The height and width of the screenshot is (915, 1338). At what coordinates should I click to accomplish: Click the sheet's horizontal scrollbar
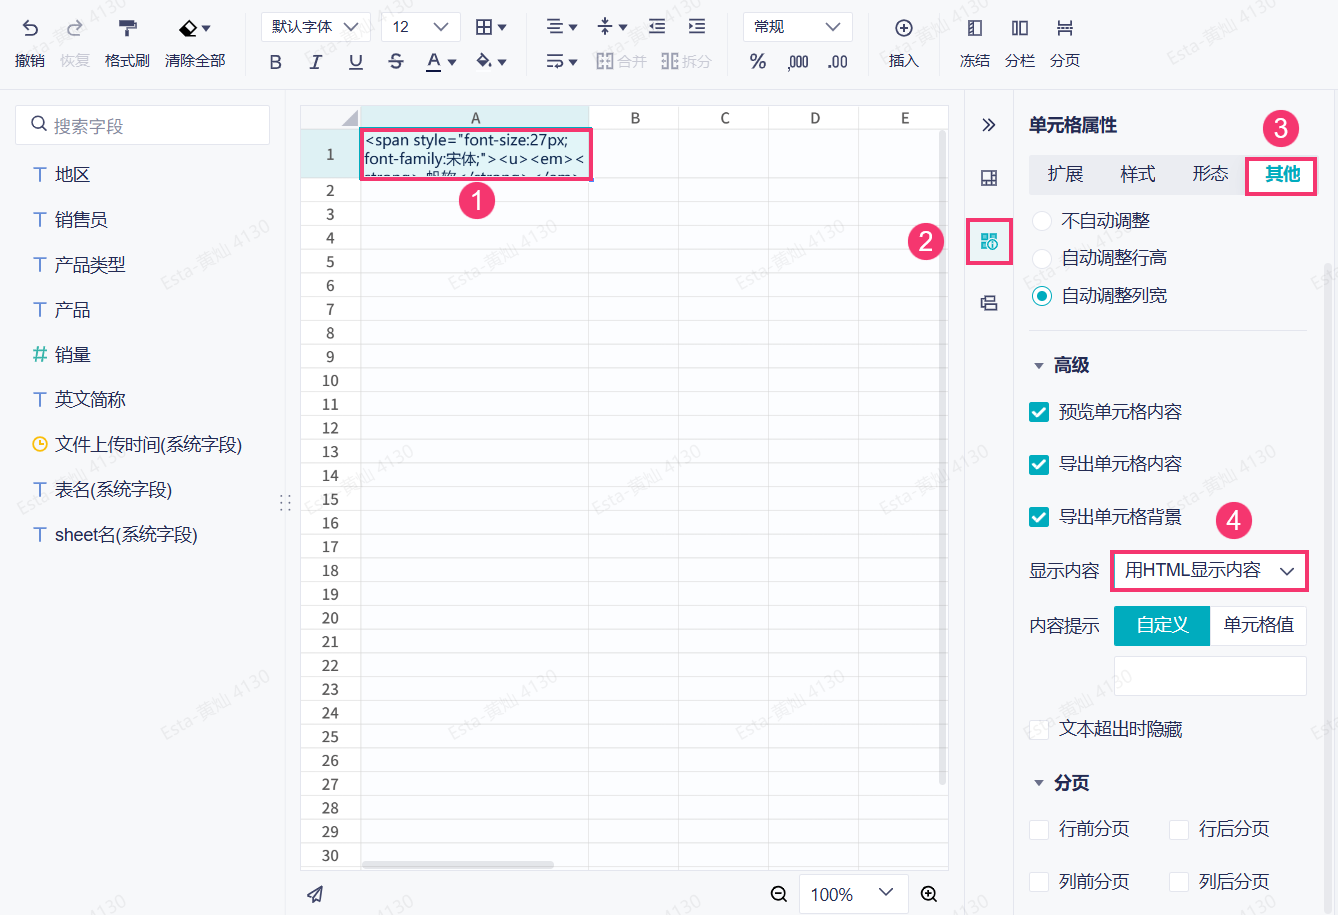[x=458, y=865]
